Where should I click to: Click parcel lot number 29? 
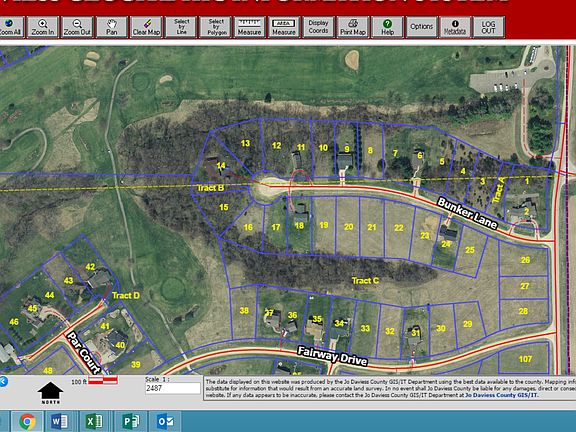(x=468, y=324)
